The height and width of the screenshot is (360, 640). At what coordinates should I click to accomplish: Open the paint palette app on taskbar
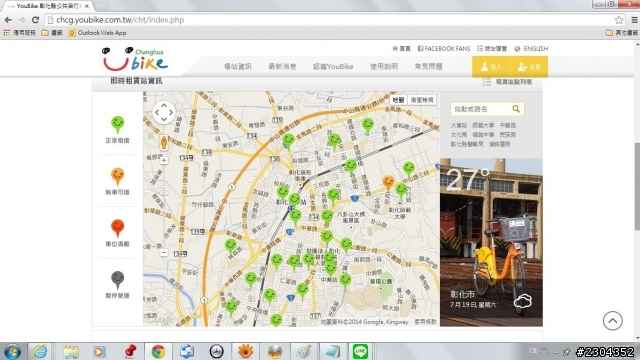click(303, 351)
